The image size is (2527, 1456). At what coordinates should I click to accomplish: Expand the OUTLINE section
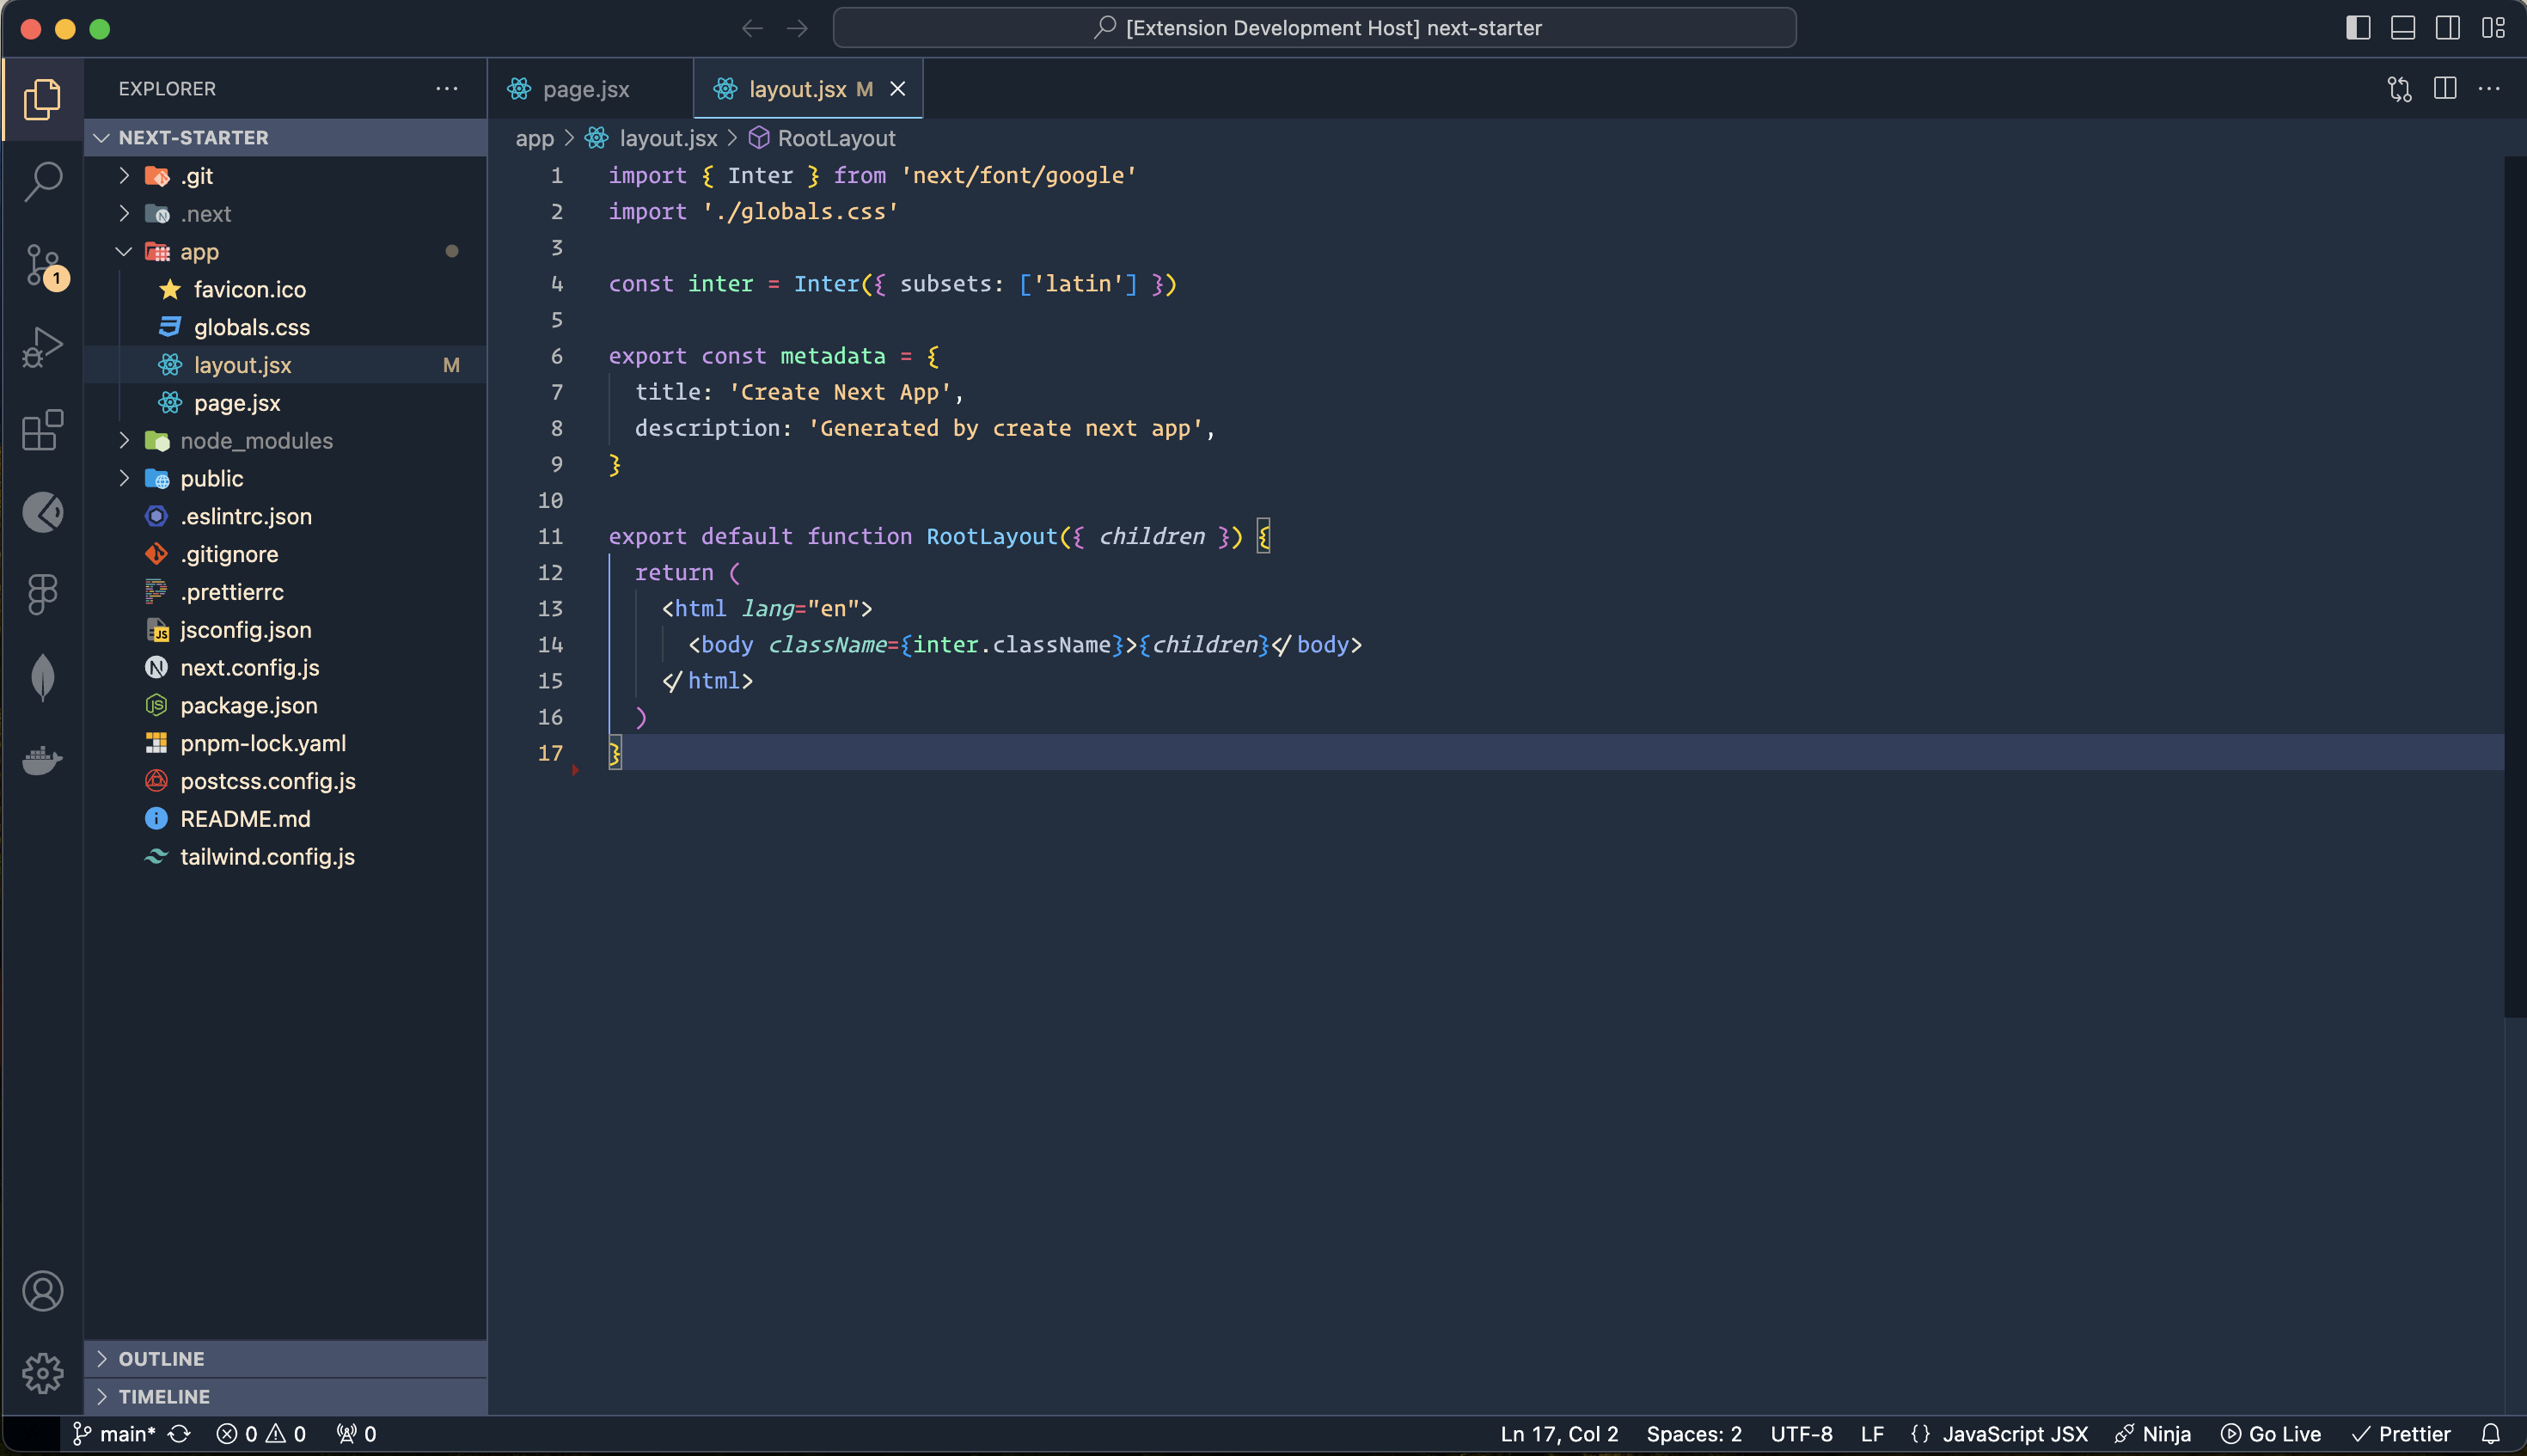click(161, 1358)
